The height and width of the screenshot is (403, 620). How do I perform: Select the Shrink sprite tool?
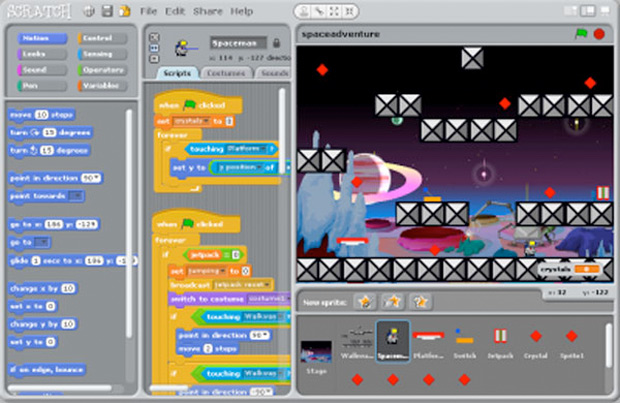[349, 11]
